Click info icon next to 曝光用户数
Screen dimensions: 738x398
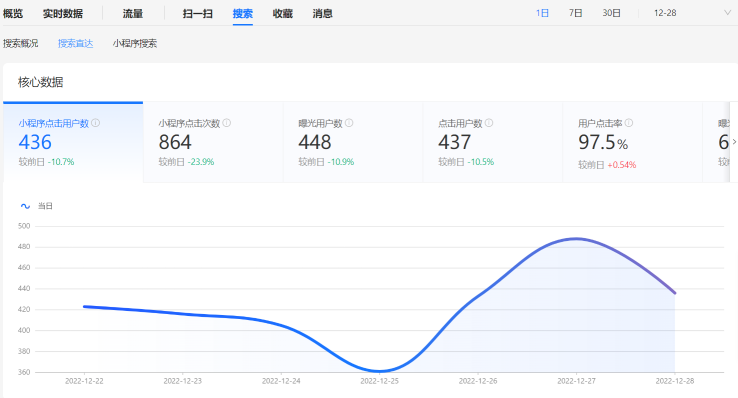click(349, 123)
